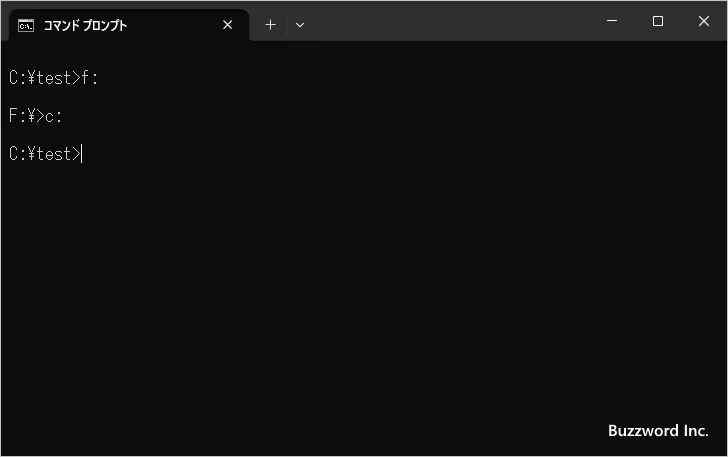Minimize the terminal window

tap(612, 21)
